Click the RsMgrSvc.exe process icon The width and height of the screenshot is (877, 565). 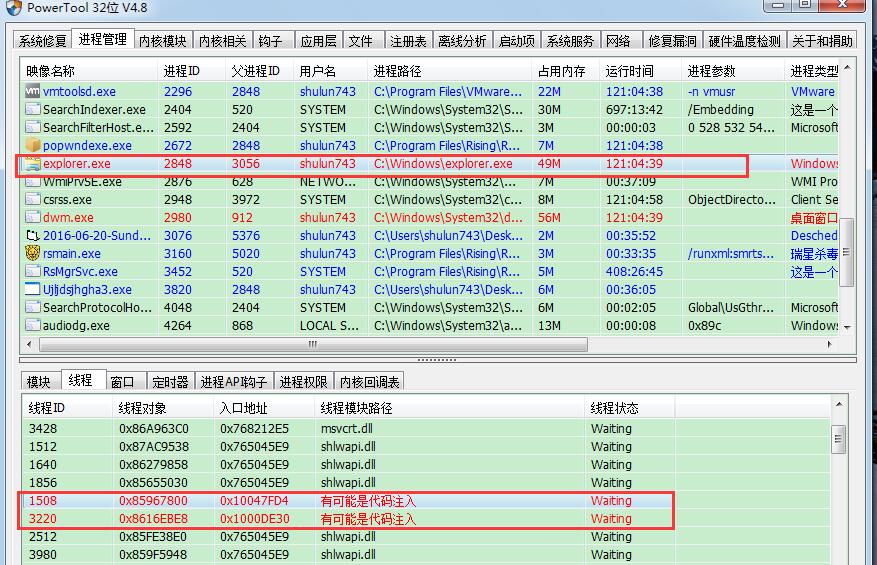32,271
